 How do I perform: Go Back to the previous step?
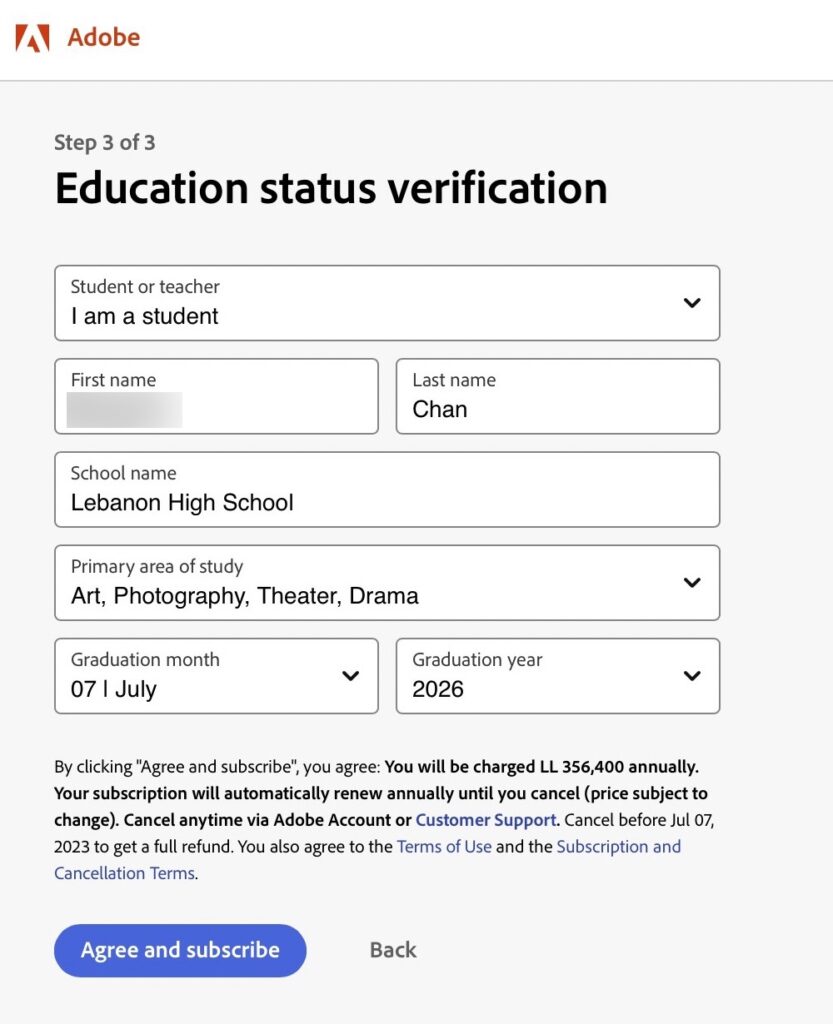[393, 950]
